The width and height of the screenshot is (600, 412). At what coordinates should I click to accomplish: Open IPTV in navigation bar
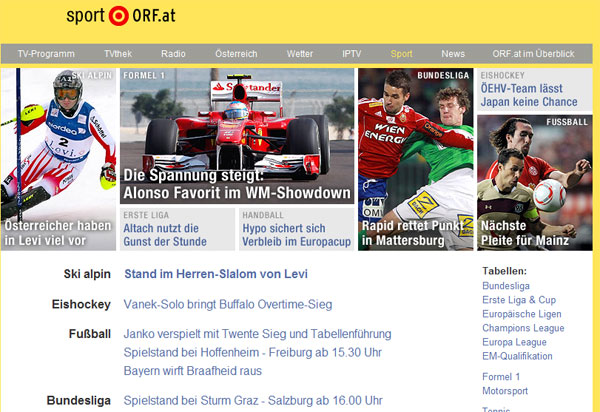[x=351, y=54]
